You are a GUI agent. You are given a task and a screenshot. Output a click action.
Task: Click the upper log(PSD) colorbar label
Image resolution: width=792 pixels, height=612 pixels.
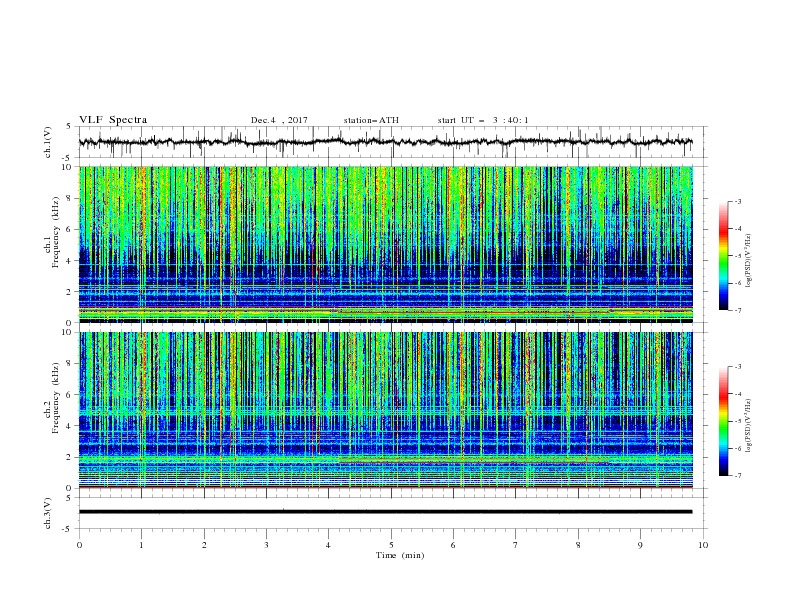click(x=748, y=261)
